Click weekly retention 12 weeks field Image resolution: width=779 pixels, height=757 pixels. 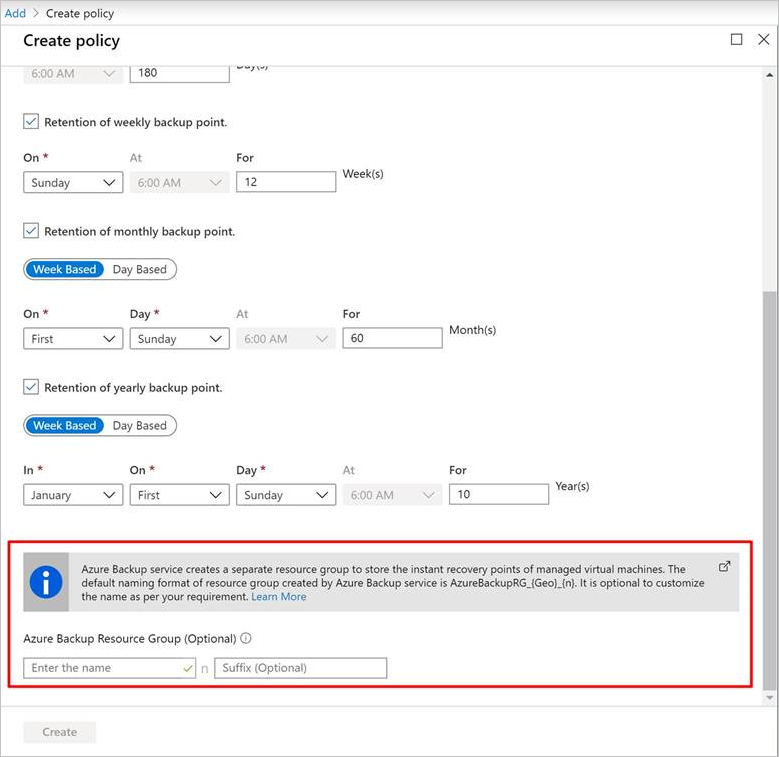pos(286,182)
